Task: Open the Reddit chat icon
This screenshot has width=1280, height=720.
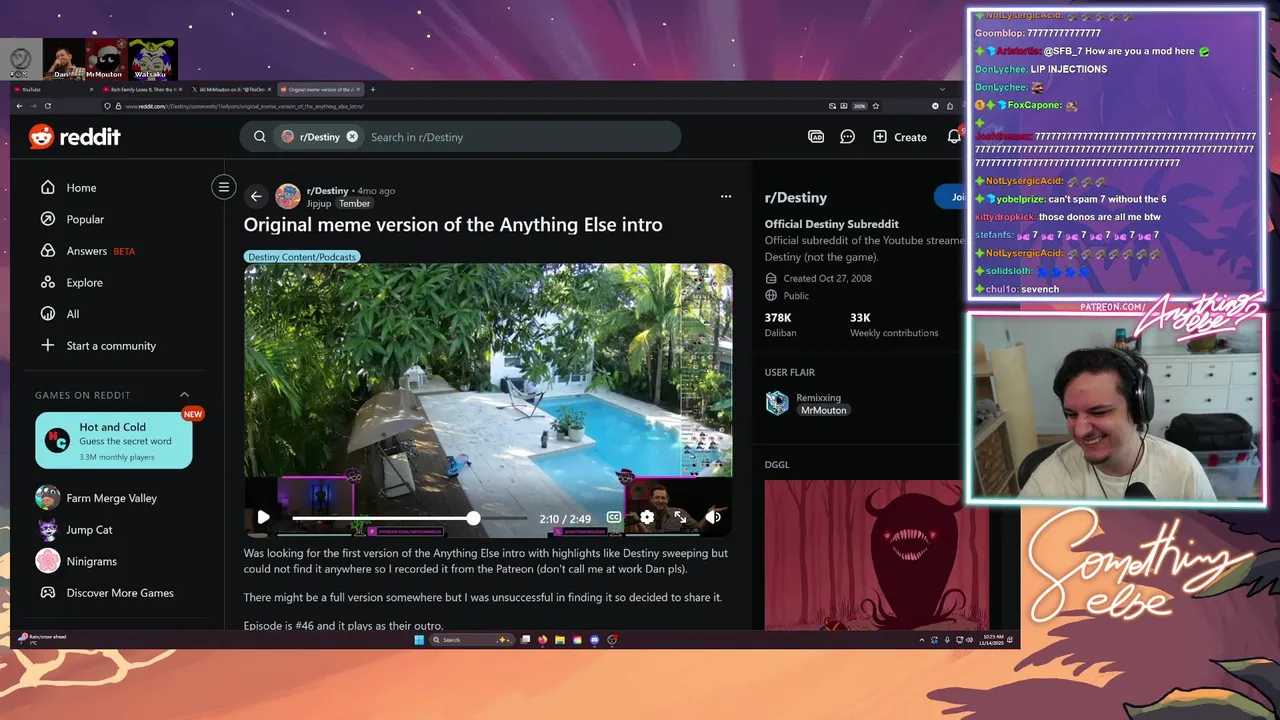Action: pyautogui.click(x=848, y=137)
